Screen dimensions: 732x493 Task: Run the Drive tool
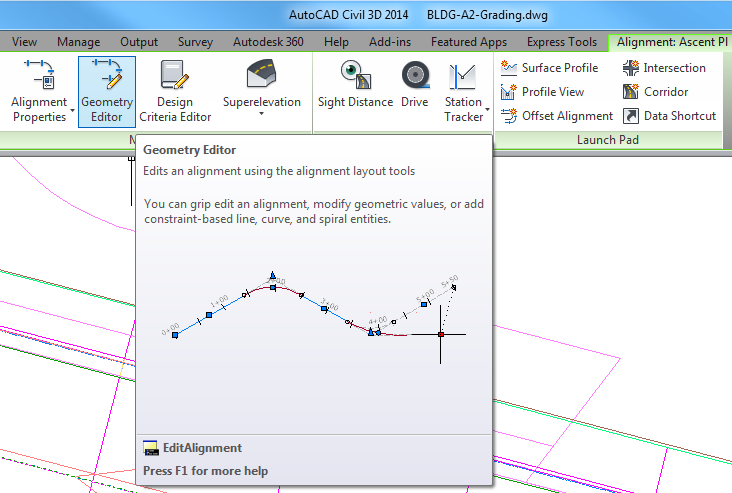coord(415,85)
